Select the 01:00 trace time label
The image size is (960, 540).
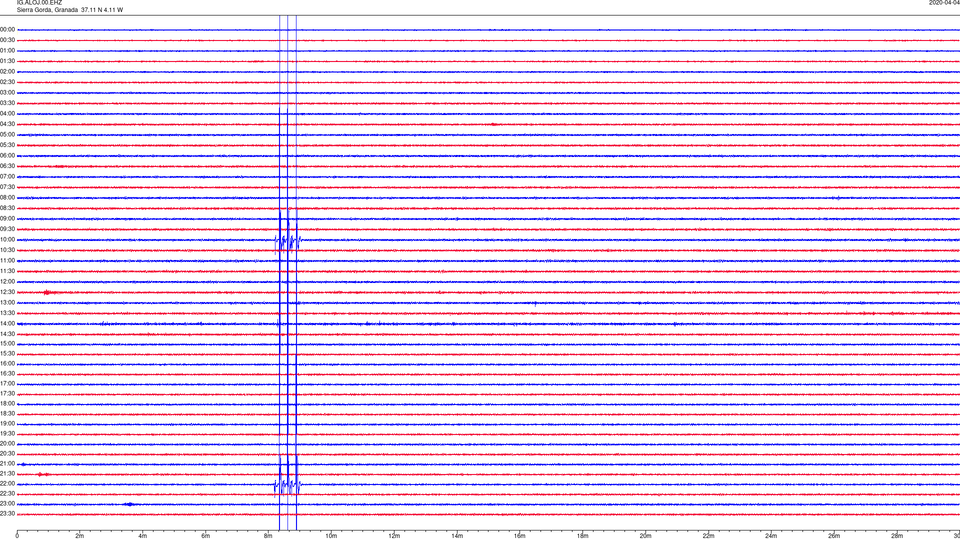[x=7, y=51]
